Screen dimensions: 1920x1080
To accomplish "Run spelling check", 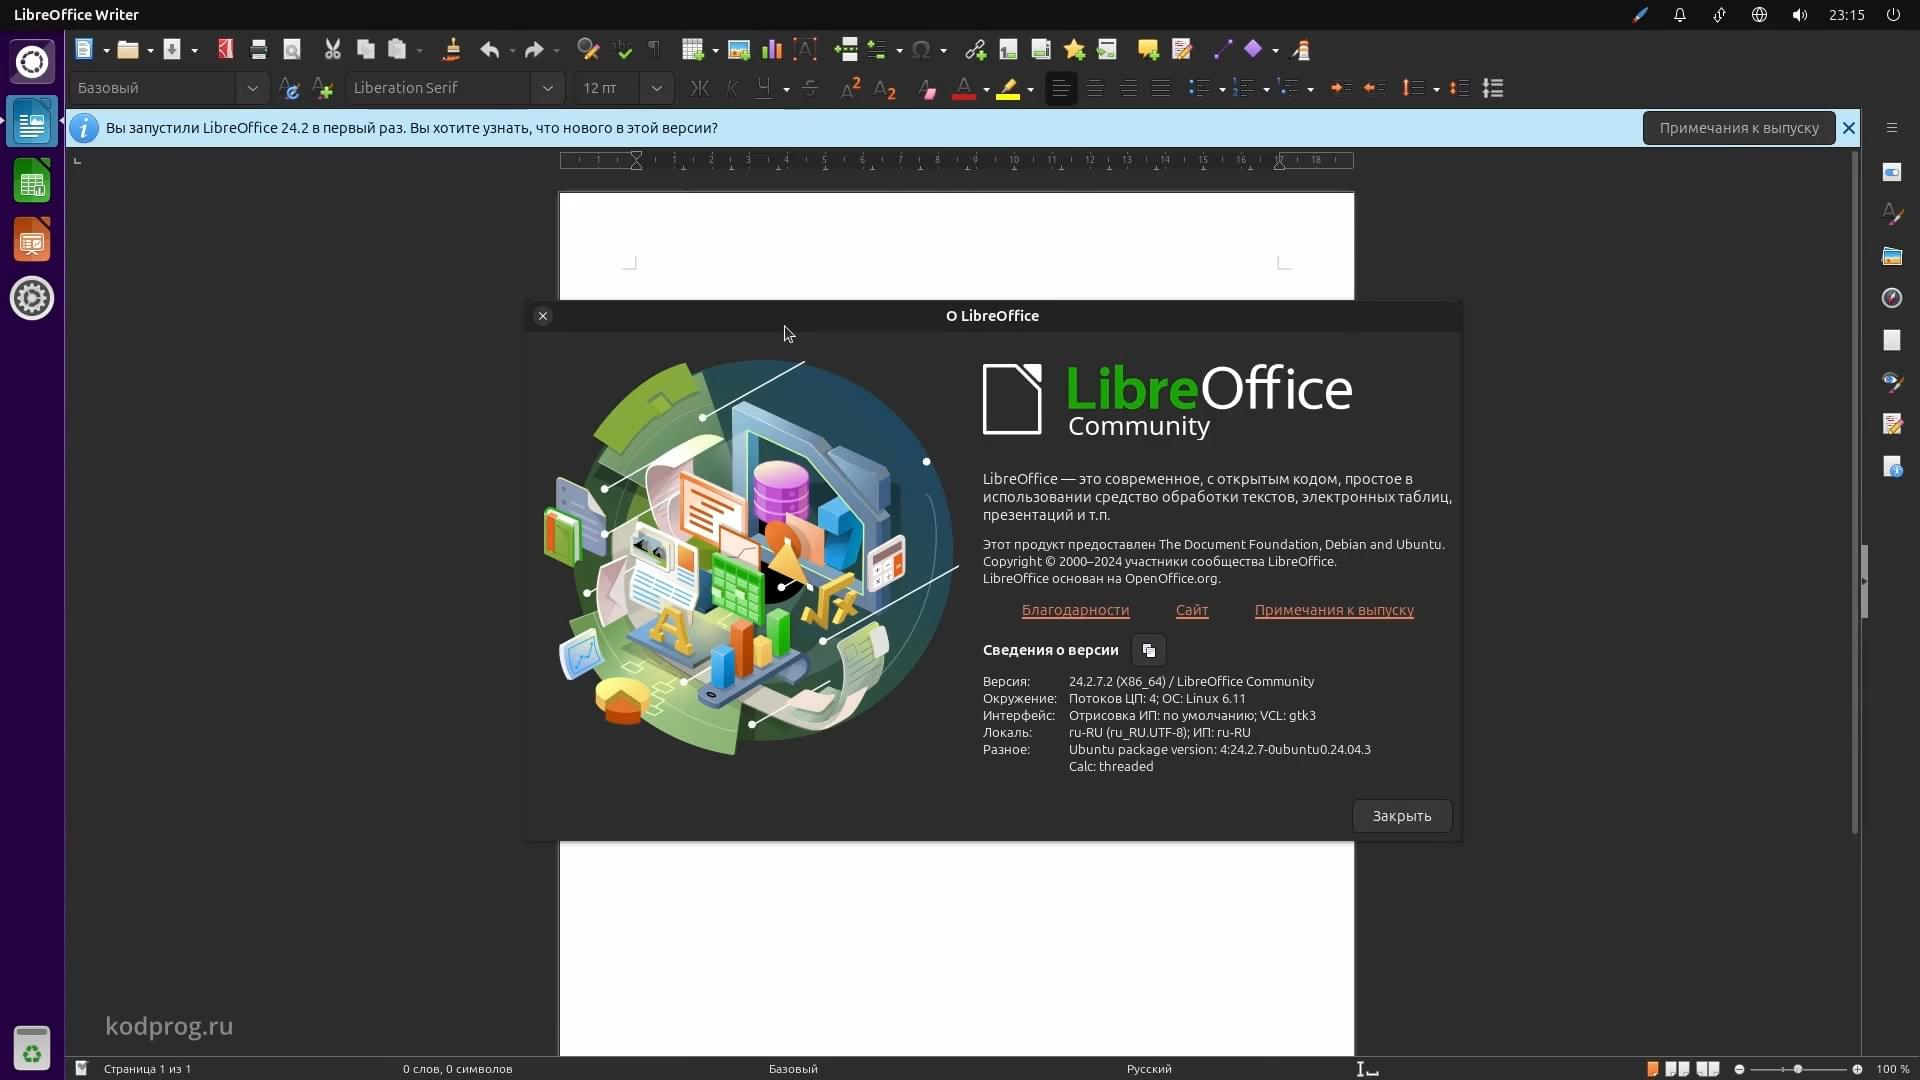I will click(622, 49).
